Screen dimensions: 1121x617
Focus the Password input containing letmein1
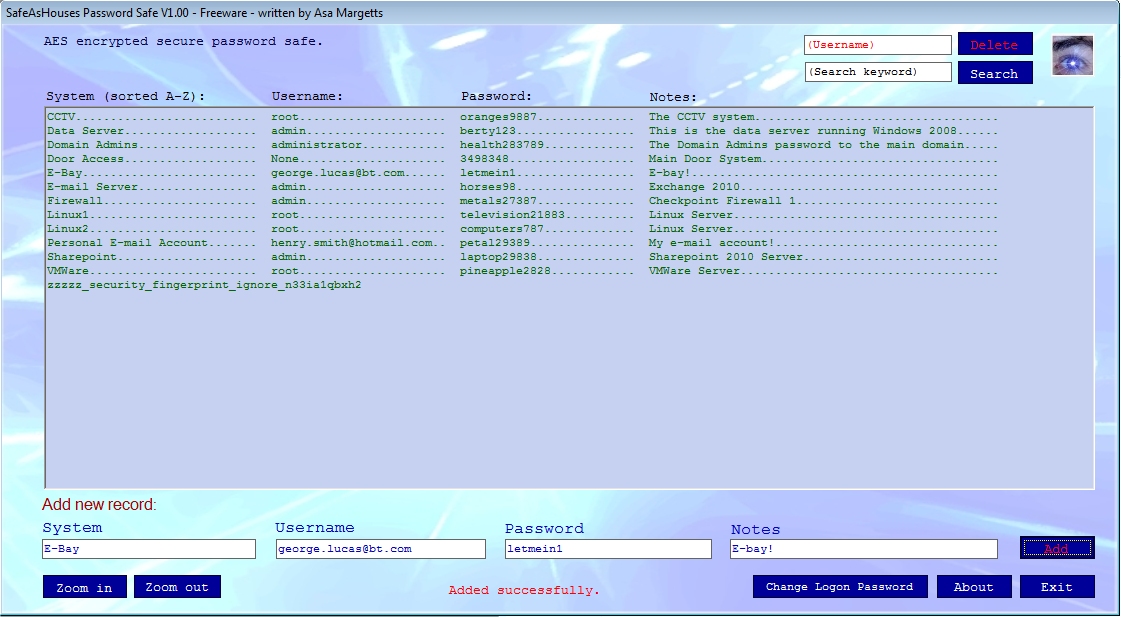coord(608,549)
